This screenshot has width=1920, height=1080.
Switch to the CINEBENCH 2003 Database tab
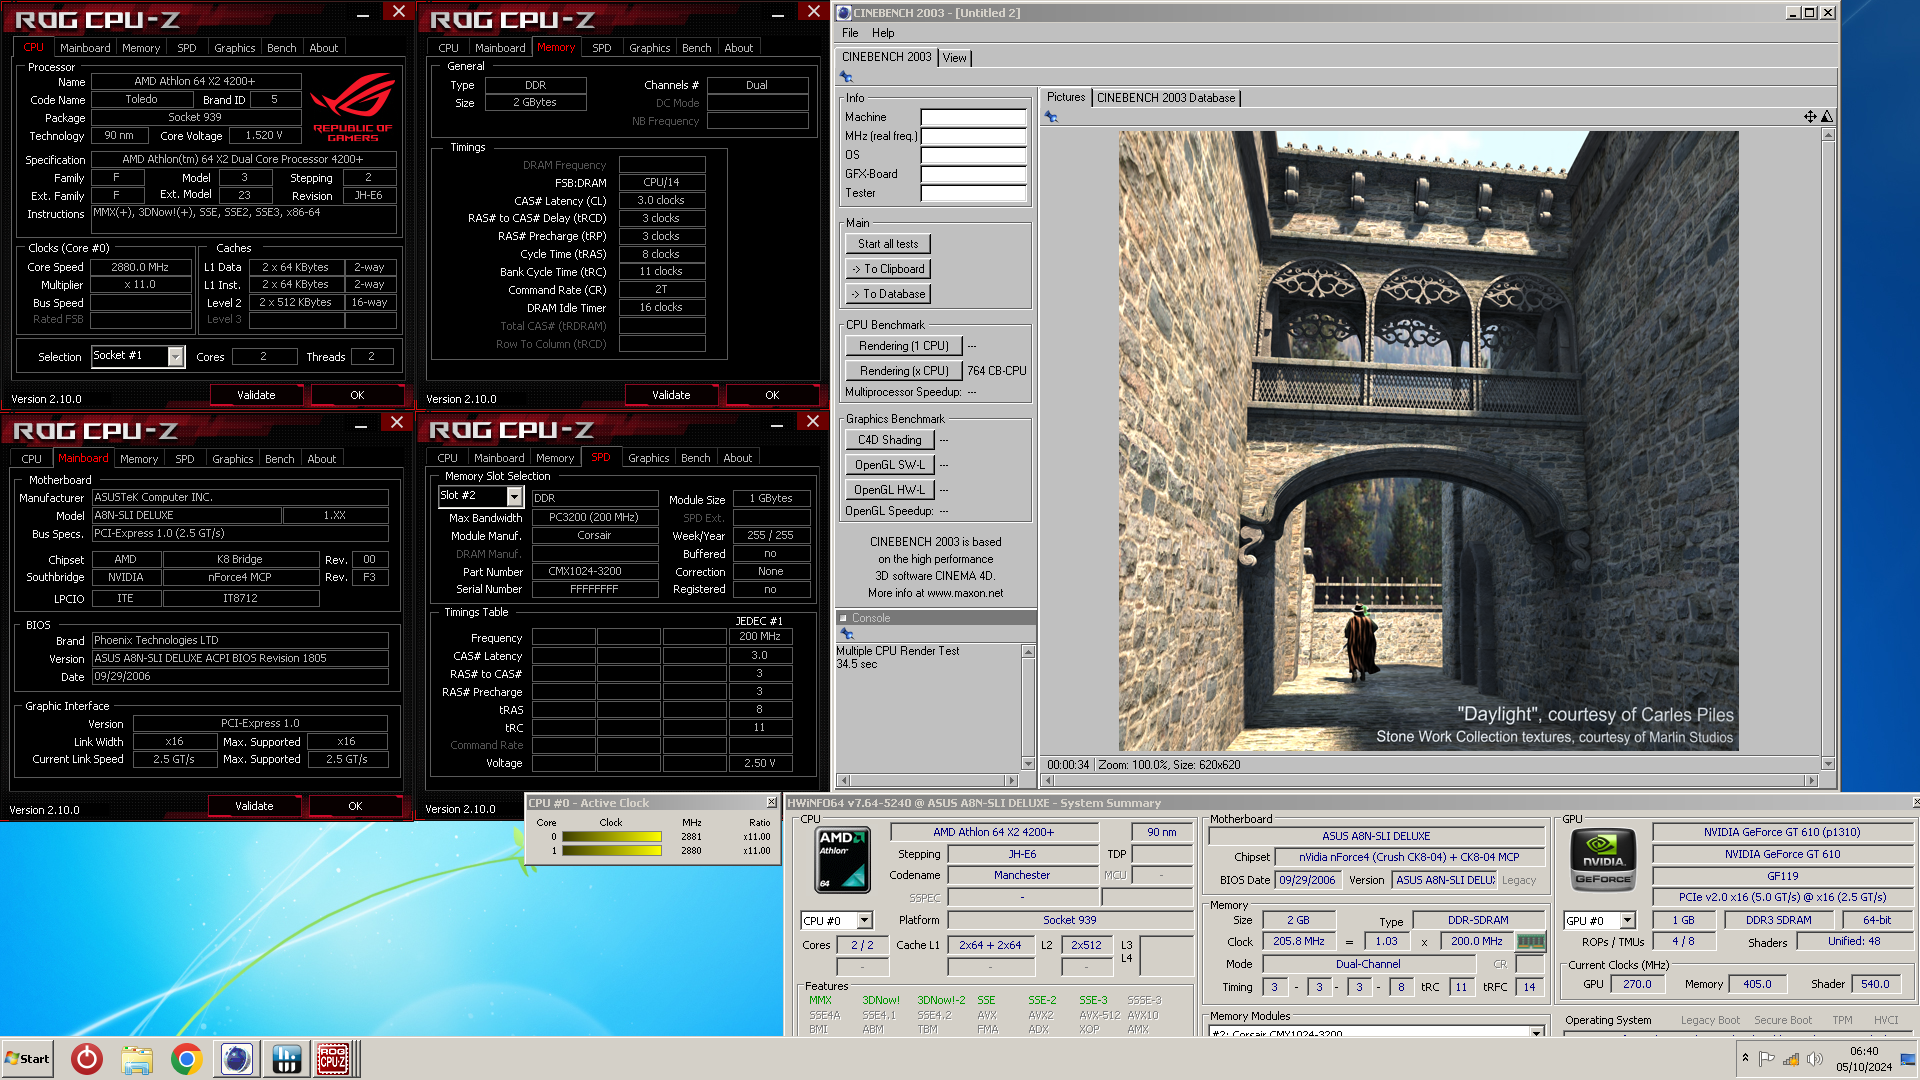(1166, 98)
